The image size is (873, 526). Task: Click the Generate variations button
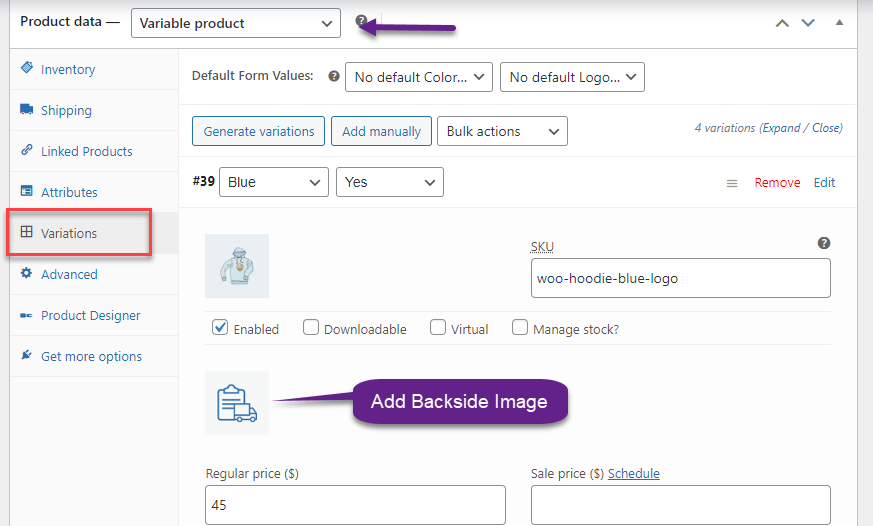click(258, 131)
